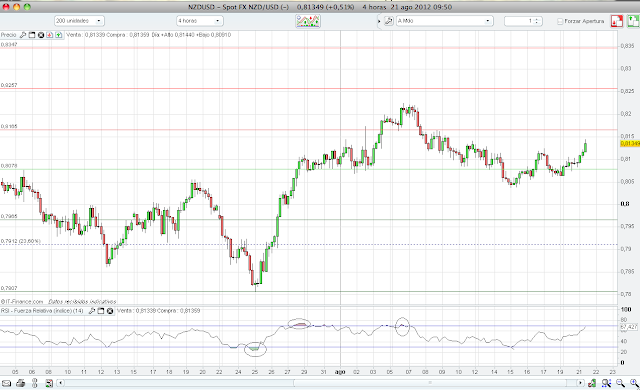Open RSI indicator wrench settings
Viewport: 640px width, 390px height.
(x=92, y=311)
